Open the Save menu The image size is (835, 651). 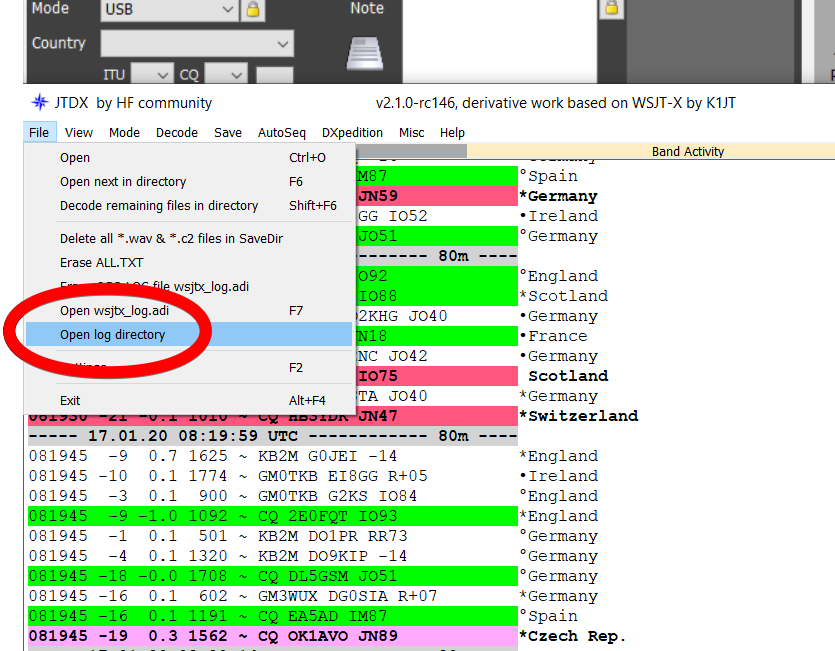coord(228,133)
